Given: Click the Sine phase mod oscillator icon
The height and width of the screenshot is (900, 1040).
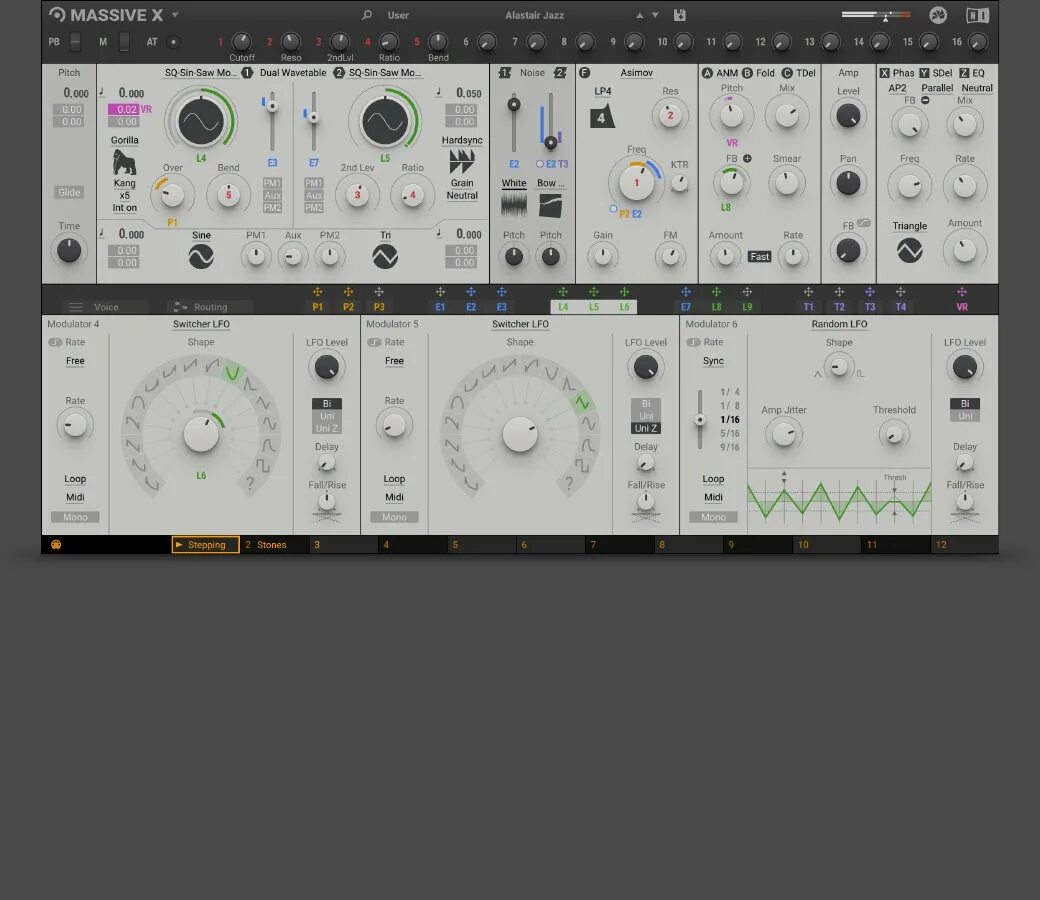Looking at the screenshot, I should click(x=201, y=257).
